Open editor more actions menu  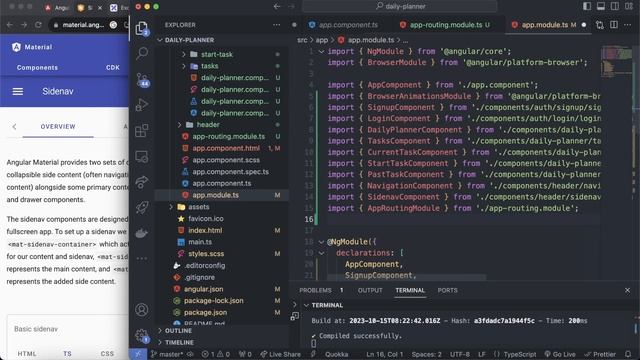point(628,25)
